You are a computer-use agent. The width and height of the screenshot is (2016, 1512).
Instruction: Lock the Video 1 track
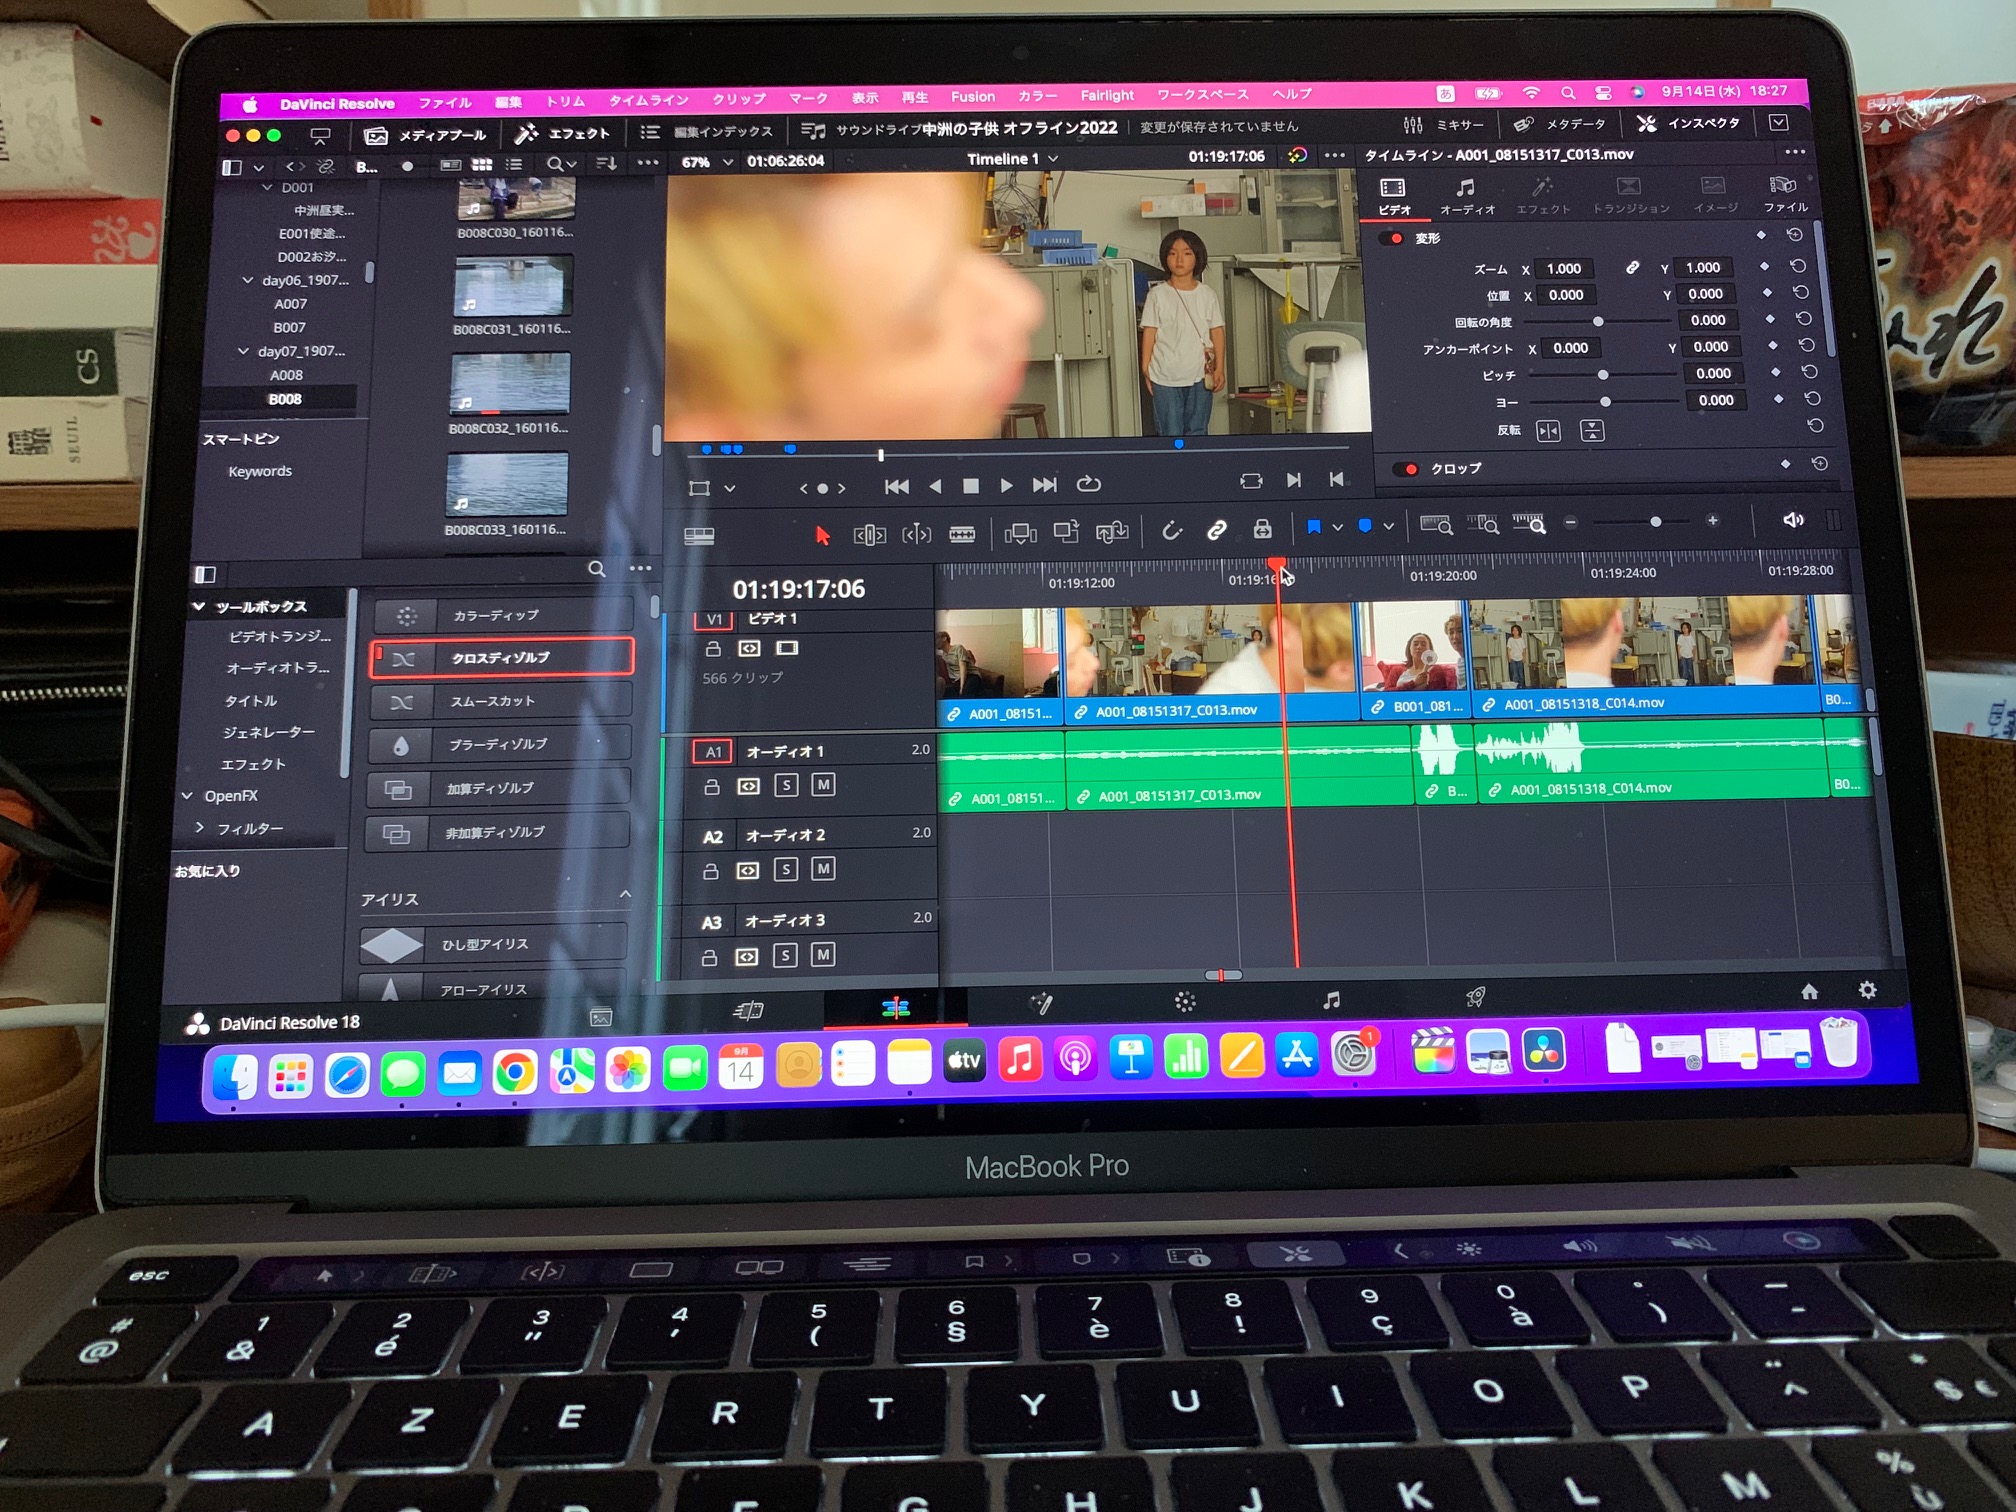point(712,650)
